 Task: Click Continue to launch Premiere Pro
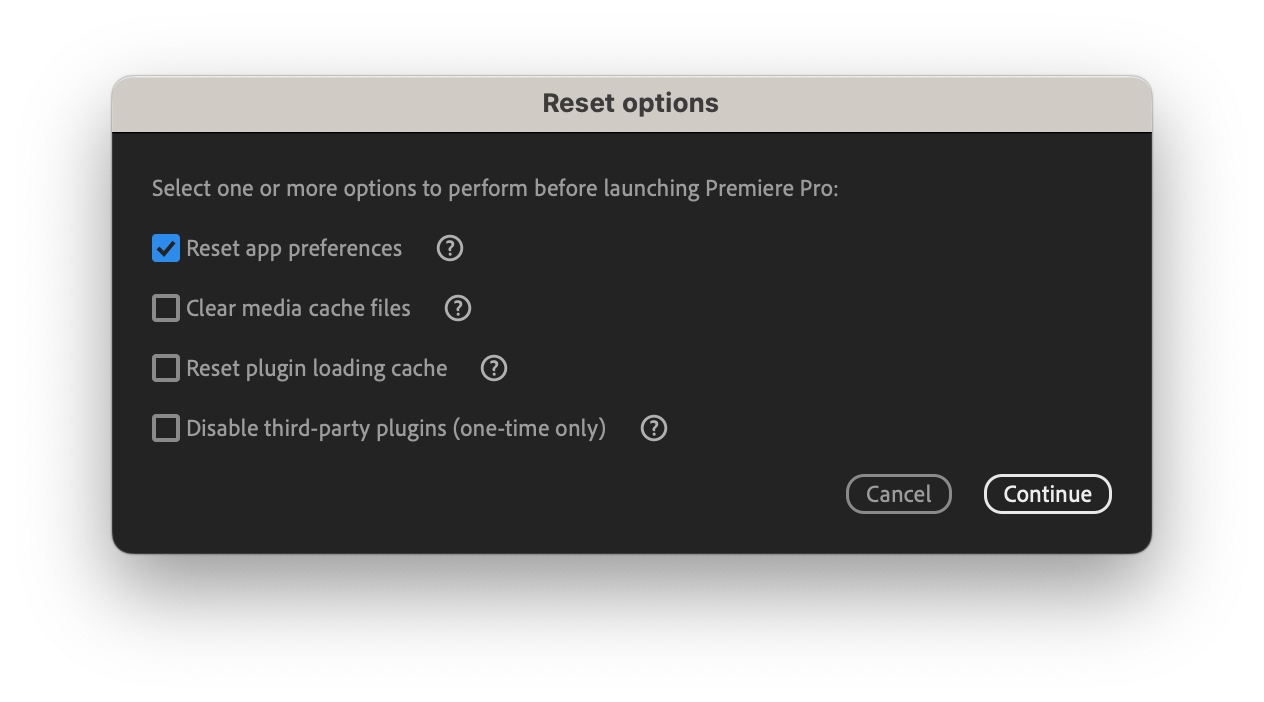click(x=1047, y=494)
